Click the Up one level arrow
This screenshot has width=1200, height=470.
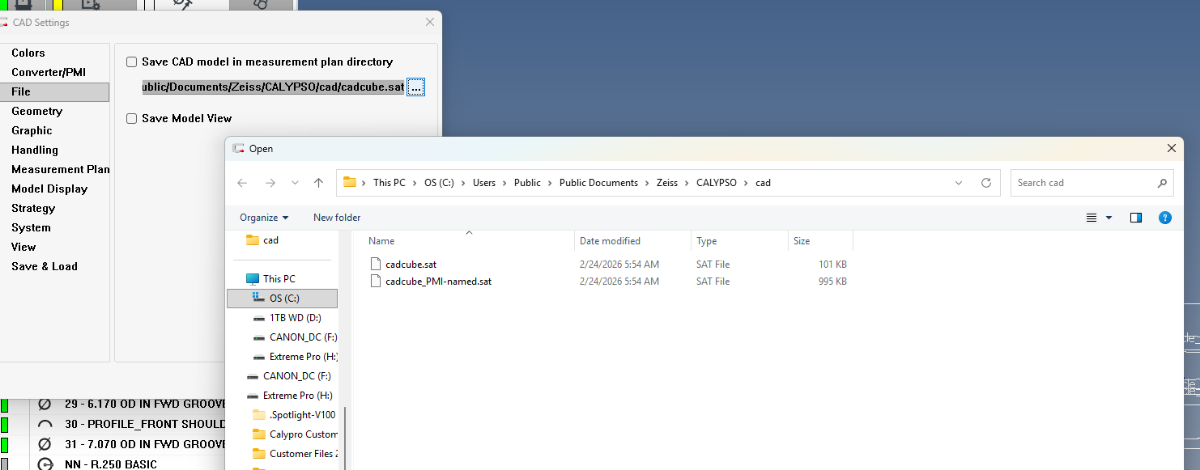click(318, 183)
